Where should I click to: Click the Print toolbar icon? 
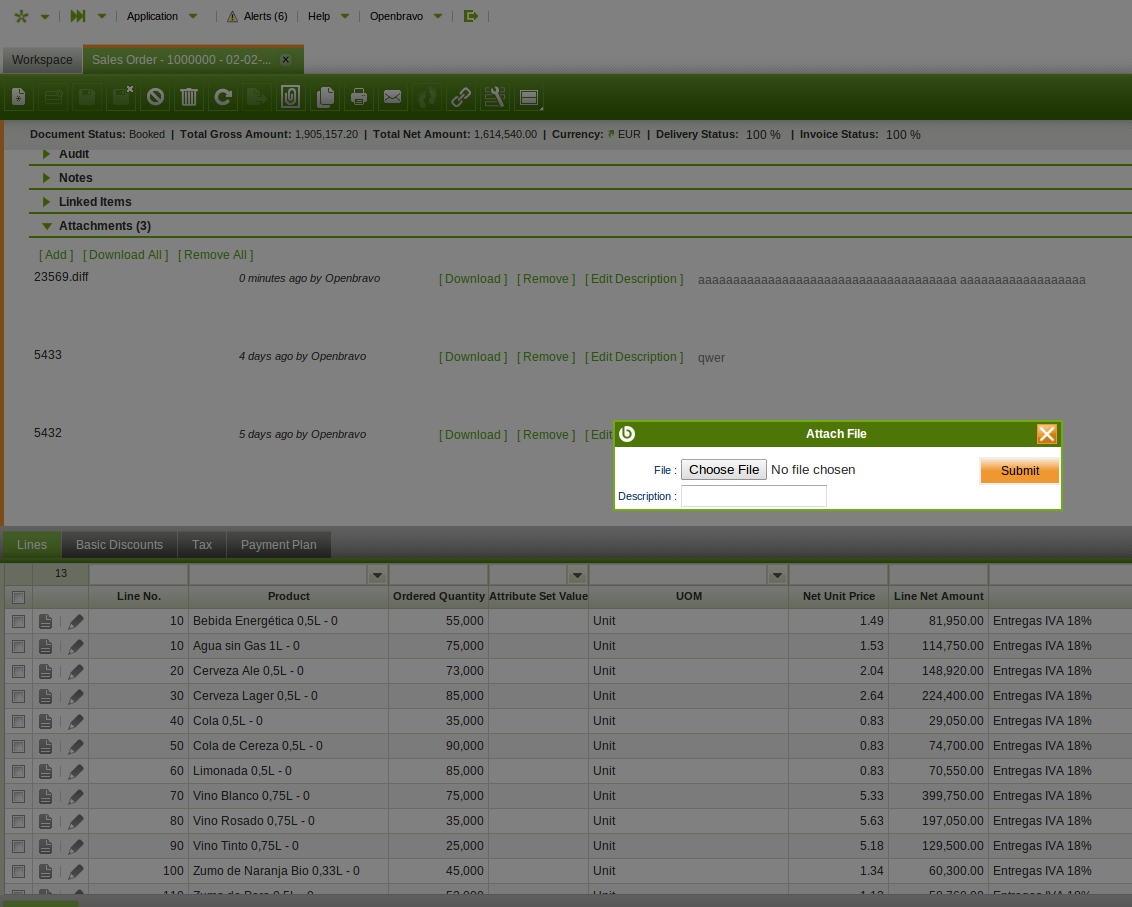pyautogui.click(x=359, y=97)
